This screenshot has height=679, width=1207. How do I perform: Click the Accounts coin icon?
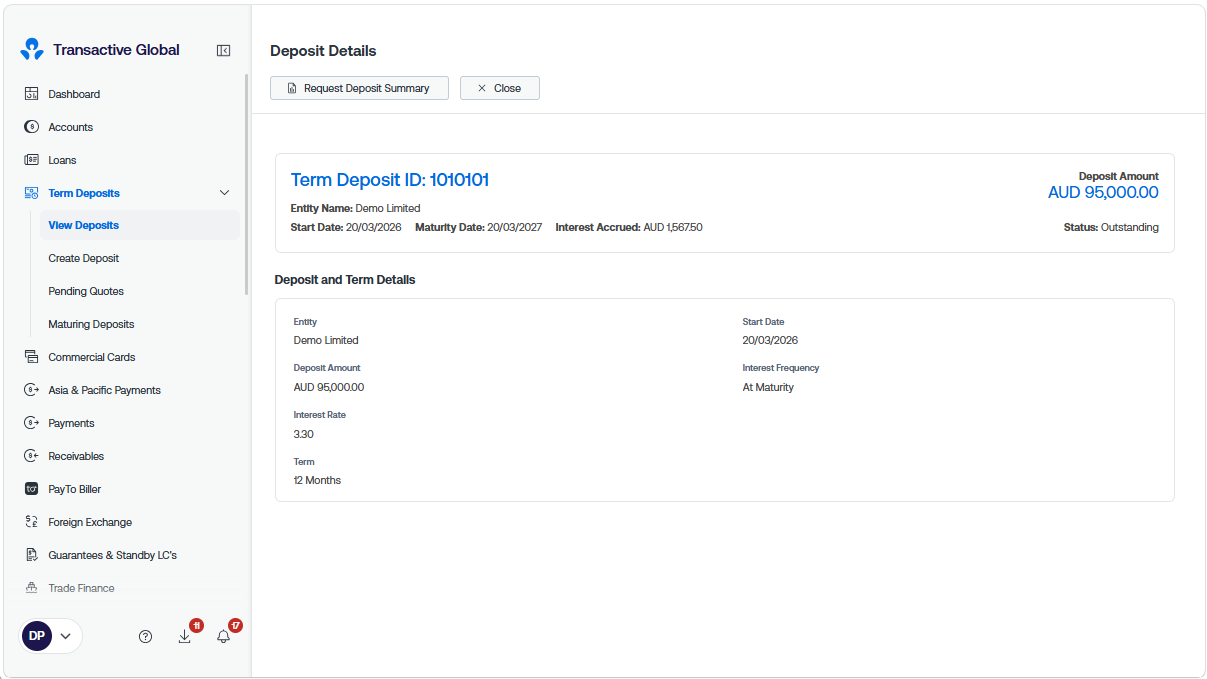pyautogui.click(x=31, y=127)
